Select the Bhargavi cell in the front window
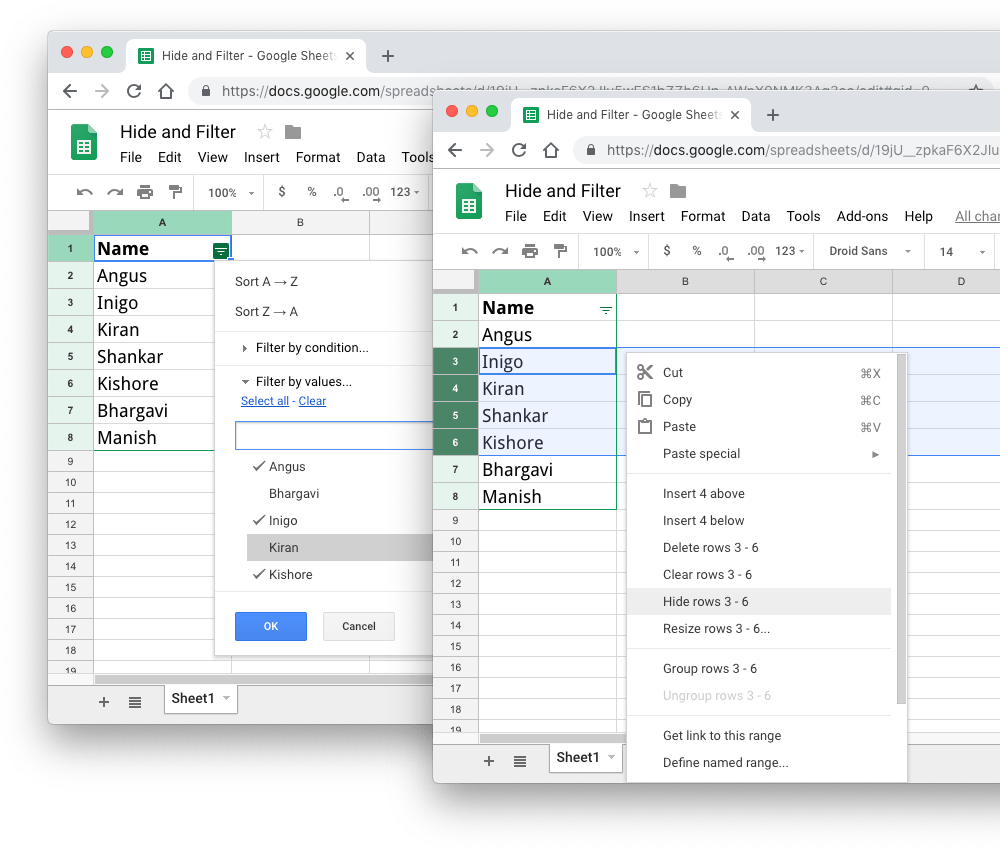The width and height of the screenshot is (1000, 850). pyautogui.click(x=547, y=470)
